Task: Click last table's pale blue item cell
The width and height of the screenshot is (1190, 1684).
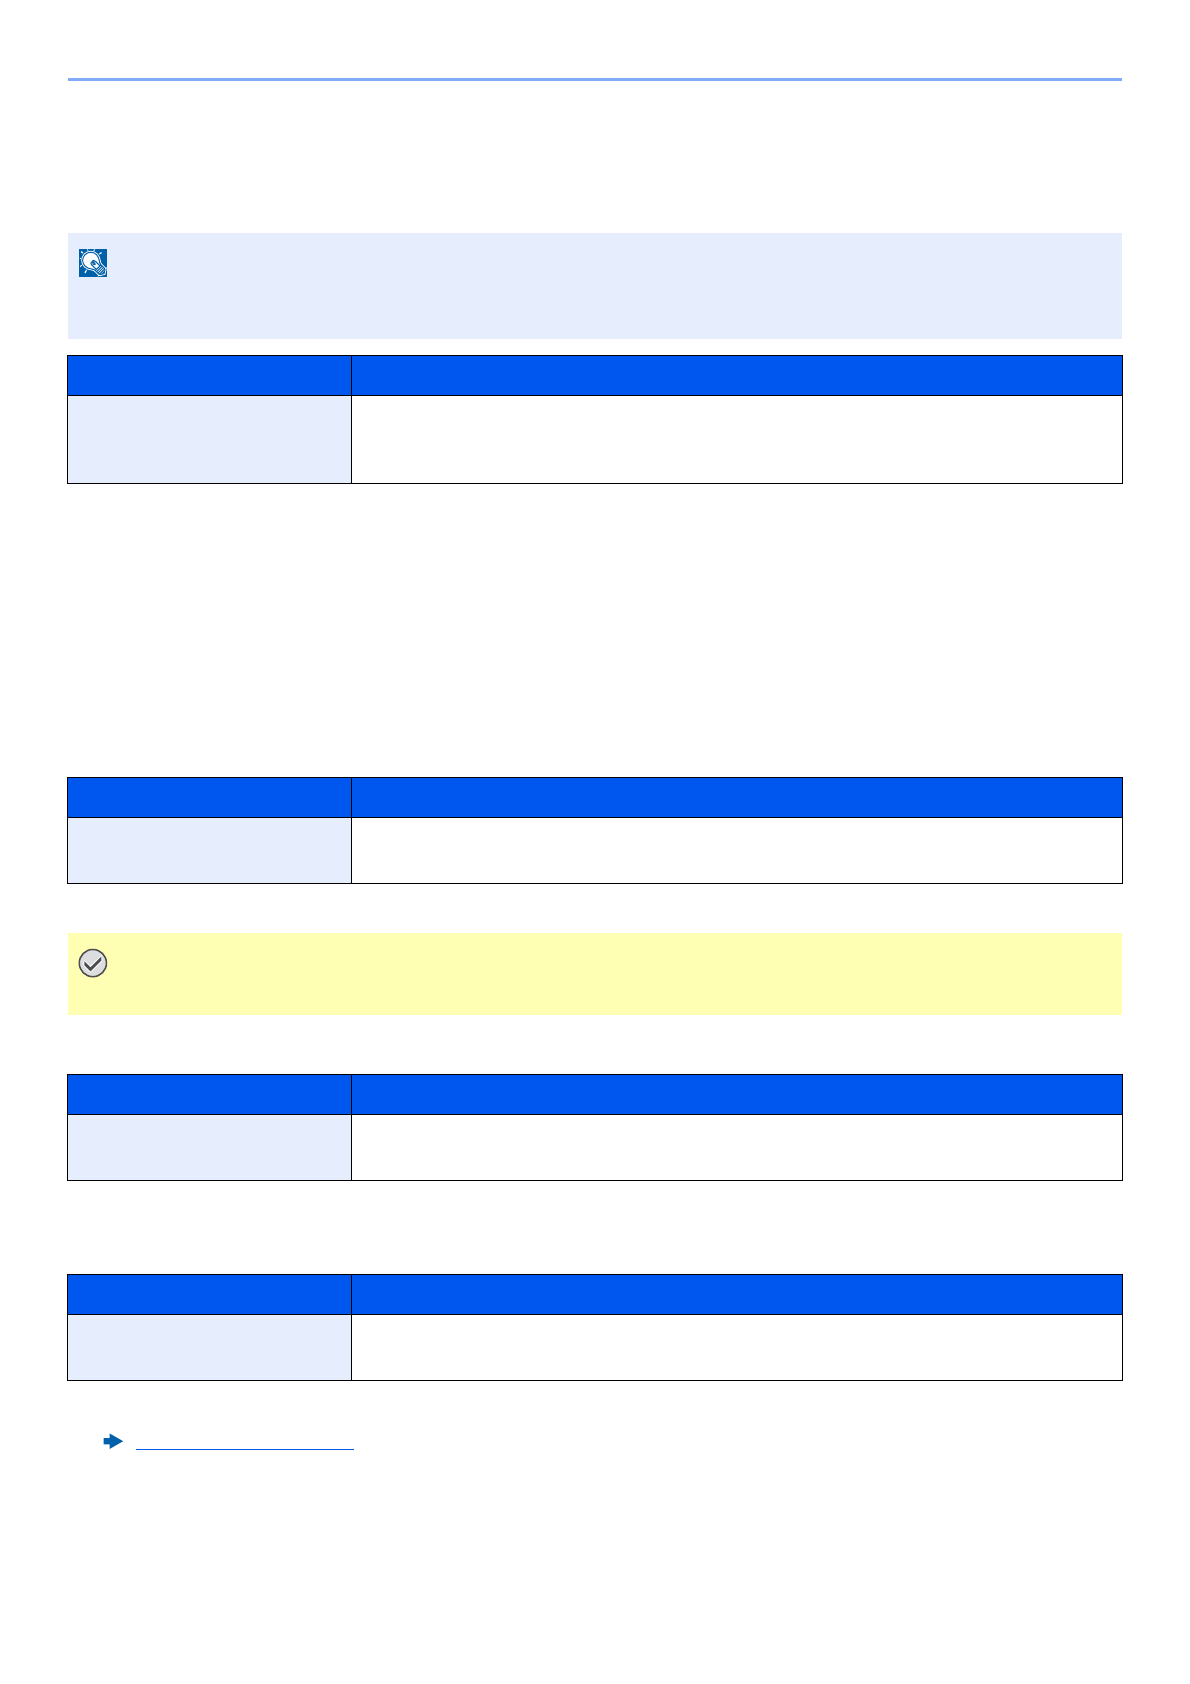Action: (x=209, y=1348)
